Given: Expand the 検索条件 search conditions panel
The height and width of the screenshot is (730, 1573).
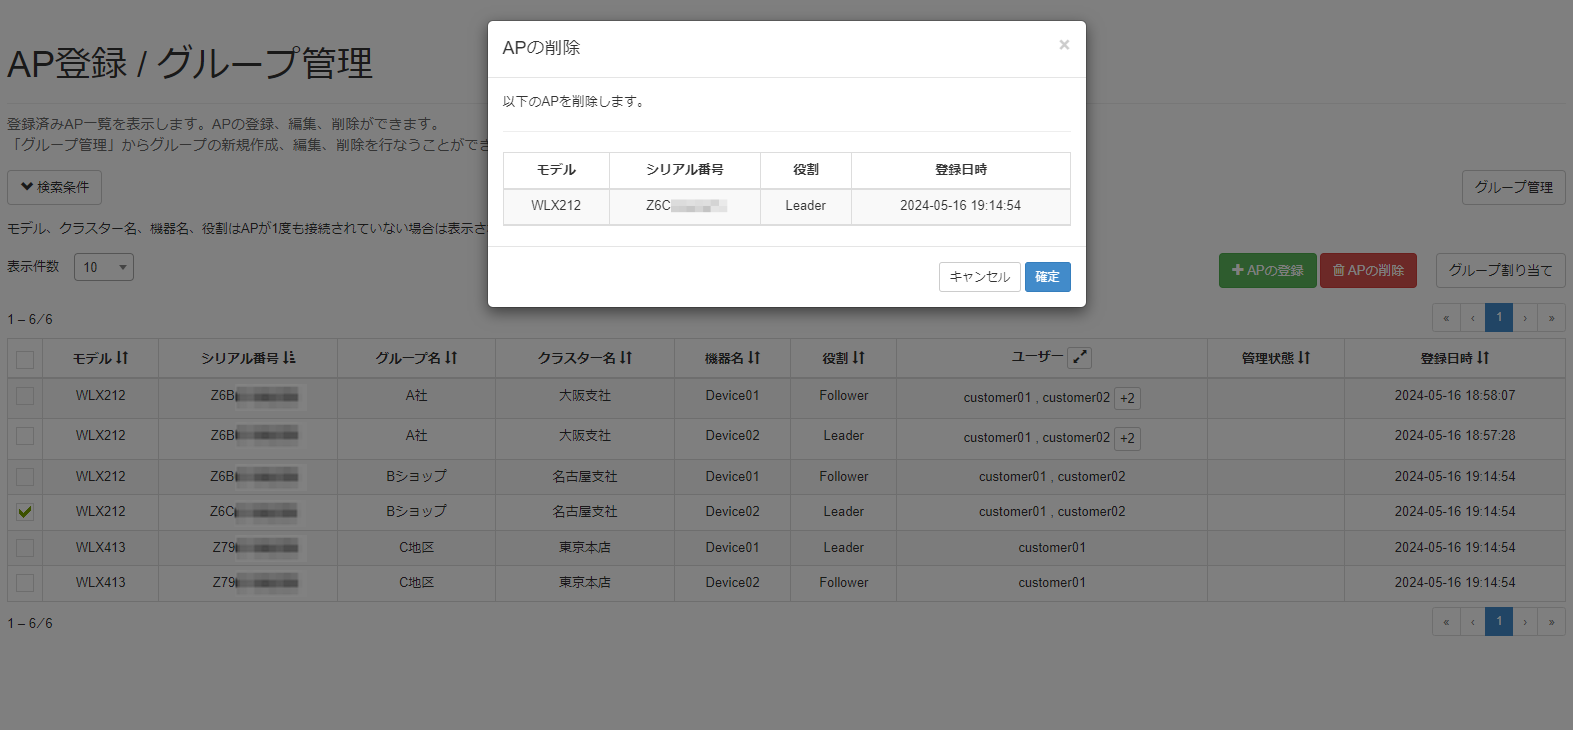Looking at the screenshot, I should tap(55, 187).
